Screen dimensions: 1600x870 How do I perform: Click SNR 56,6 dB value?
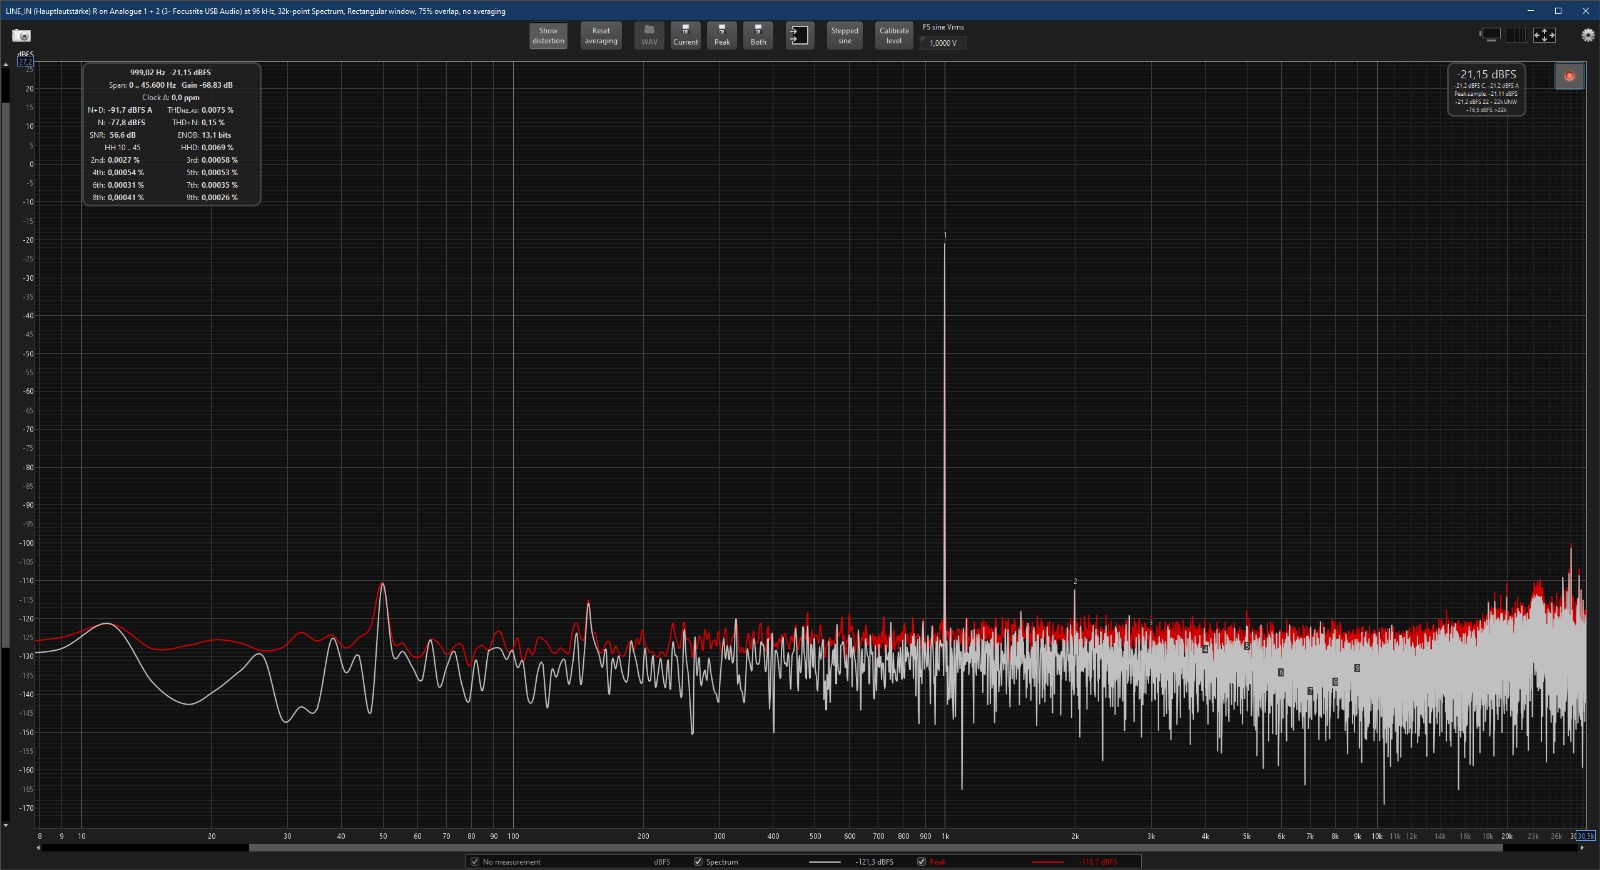122,135
